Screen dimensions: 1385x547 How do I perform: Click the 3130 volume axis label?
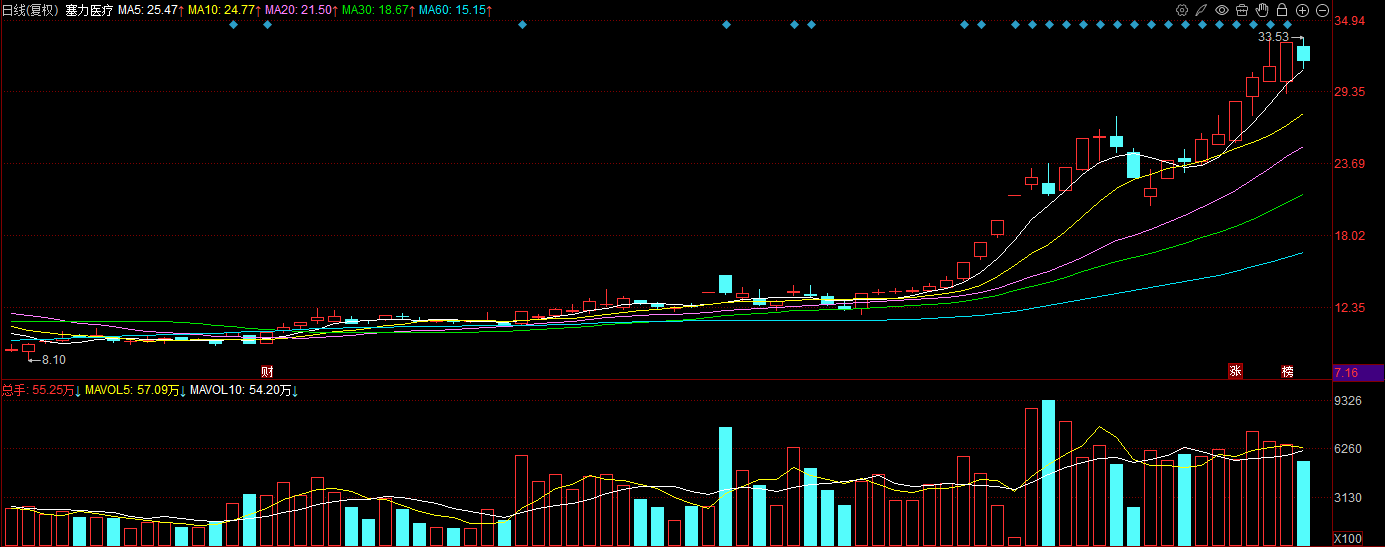(x=1349, y=497)
